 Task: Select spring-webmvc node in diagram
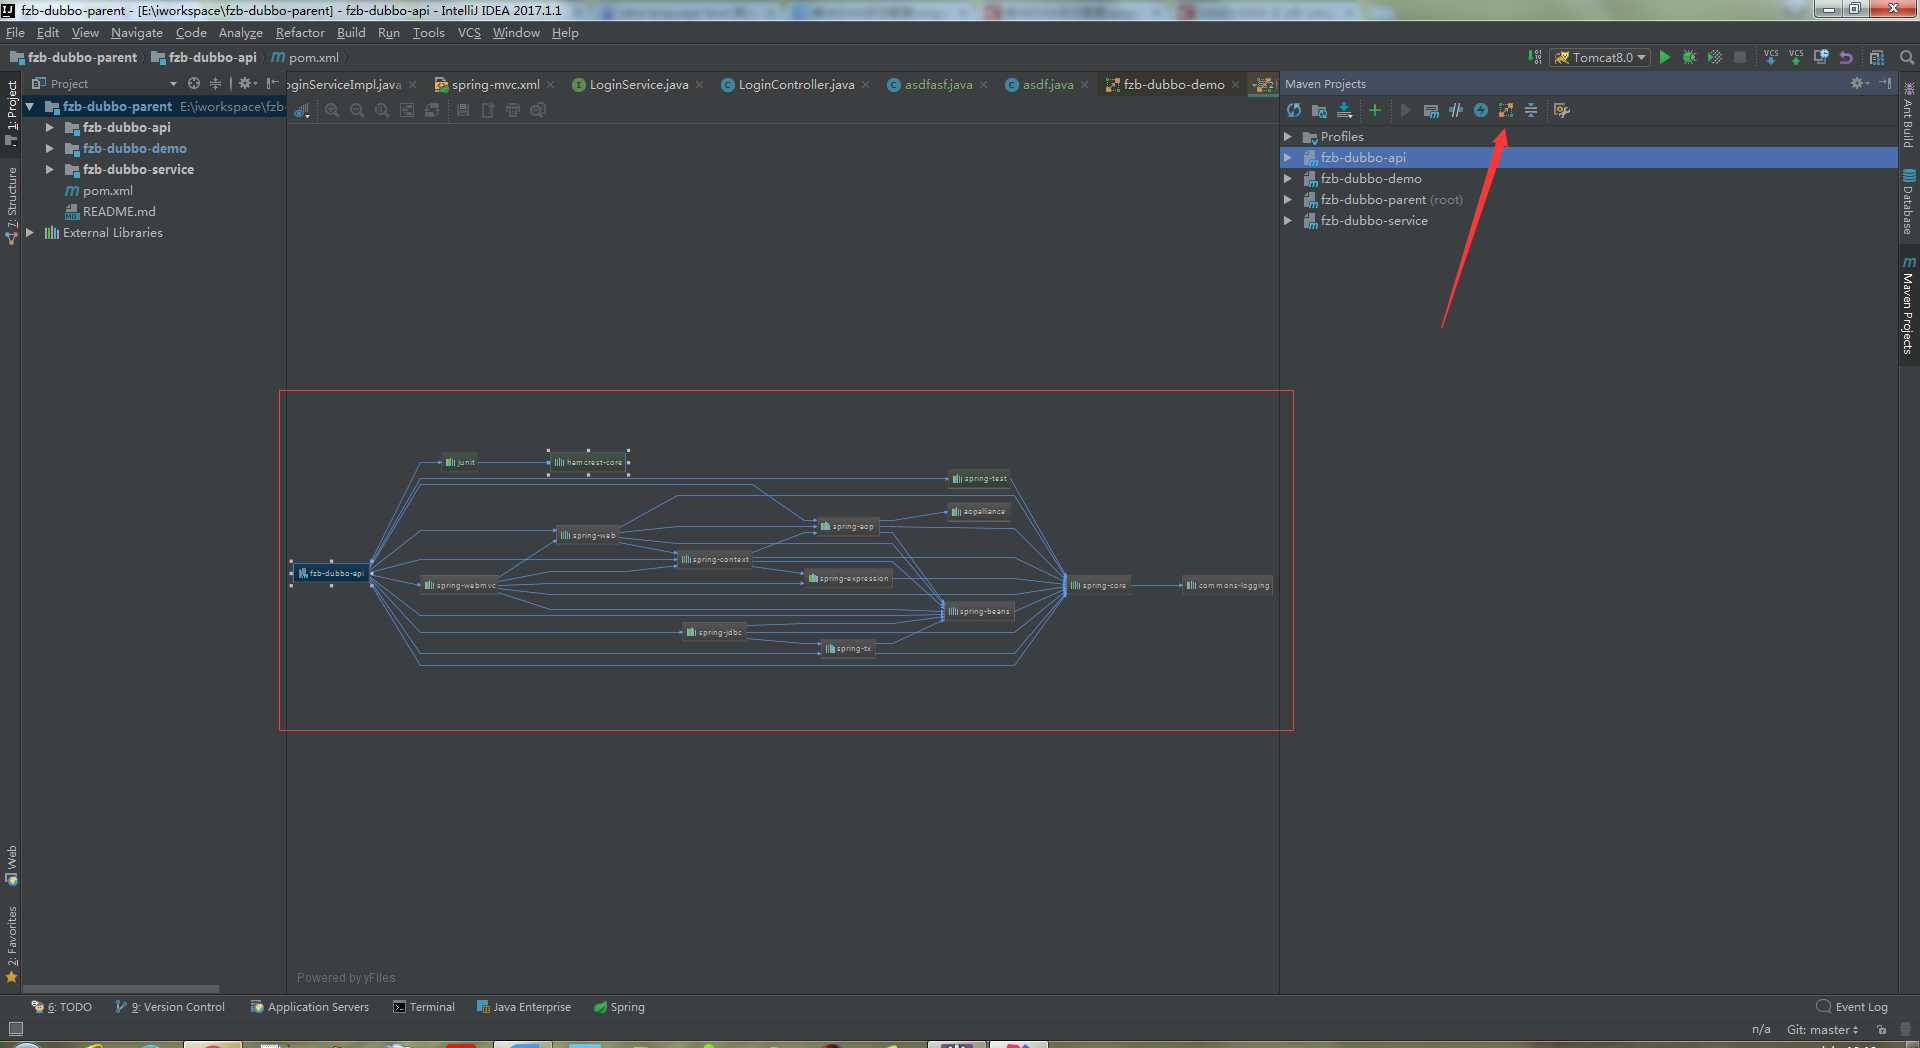point(460,585)
